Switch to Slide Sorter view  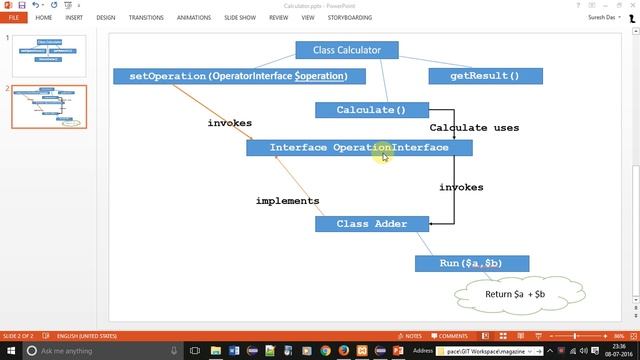tap(503, 336)
